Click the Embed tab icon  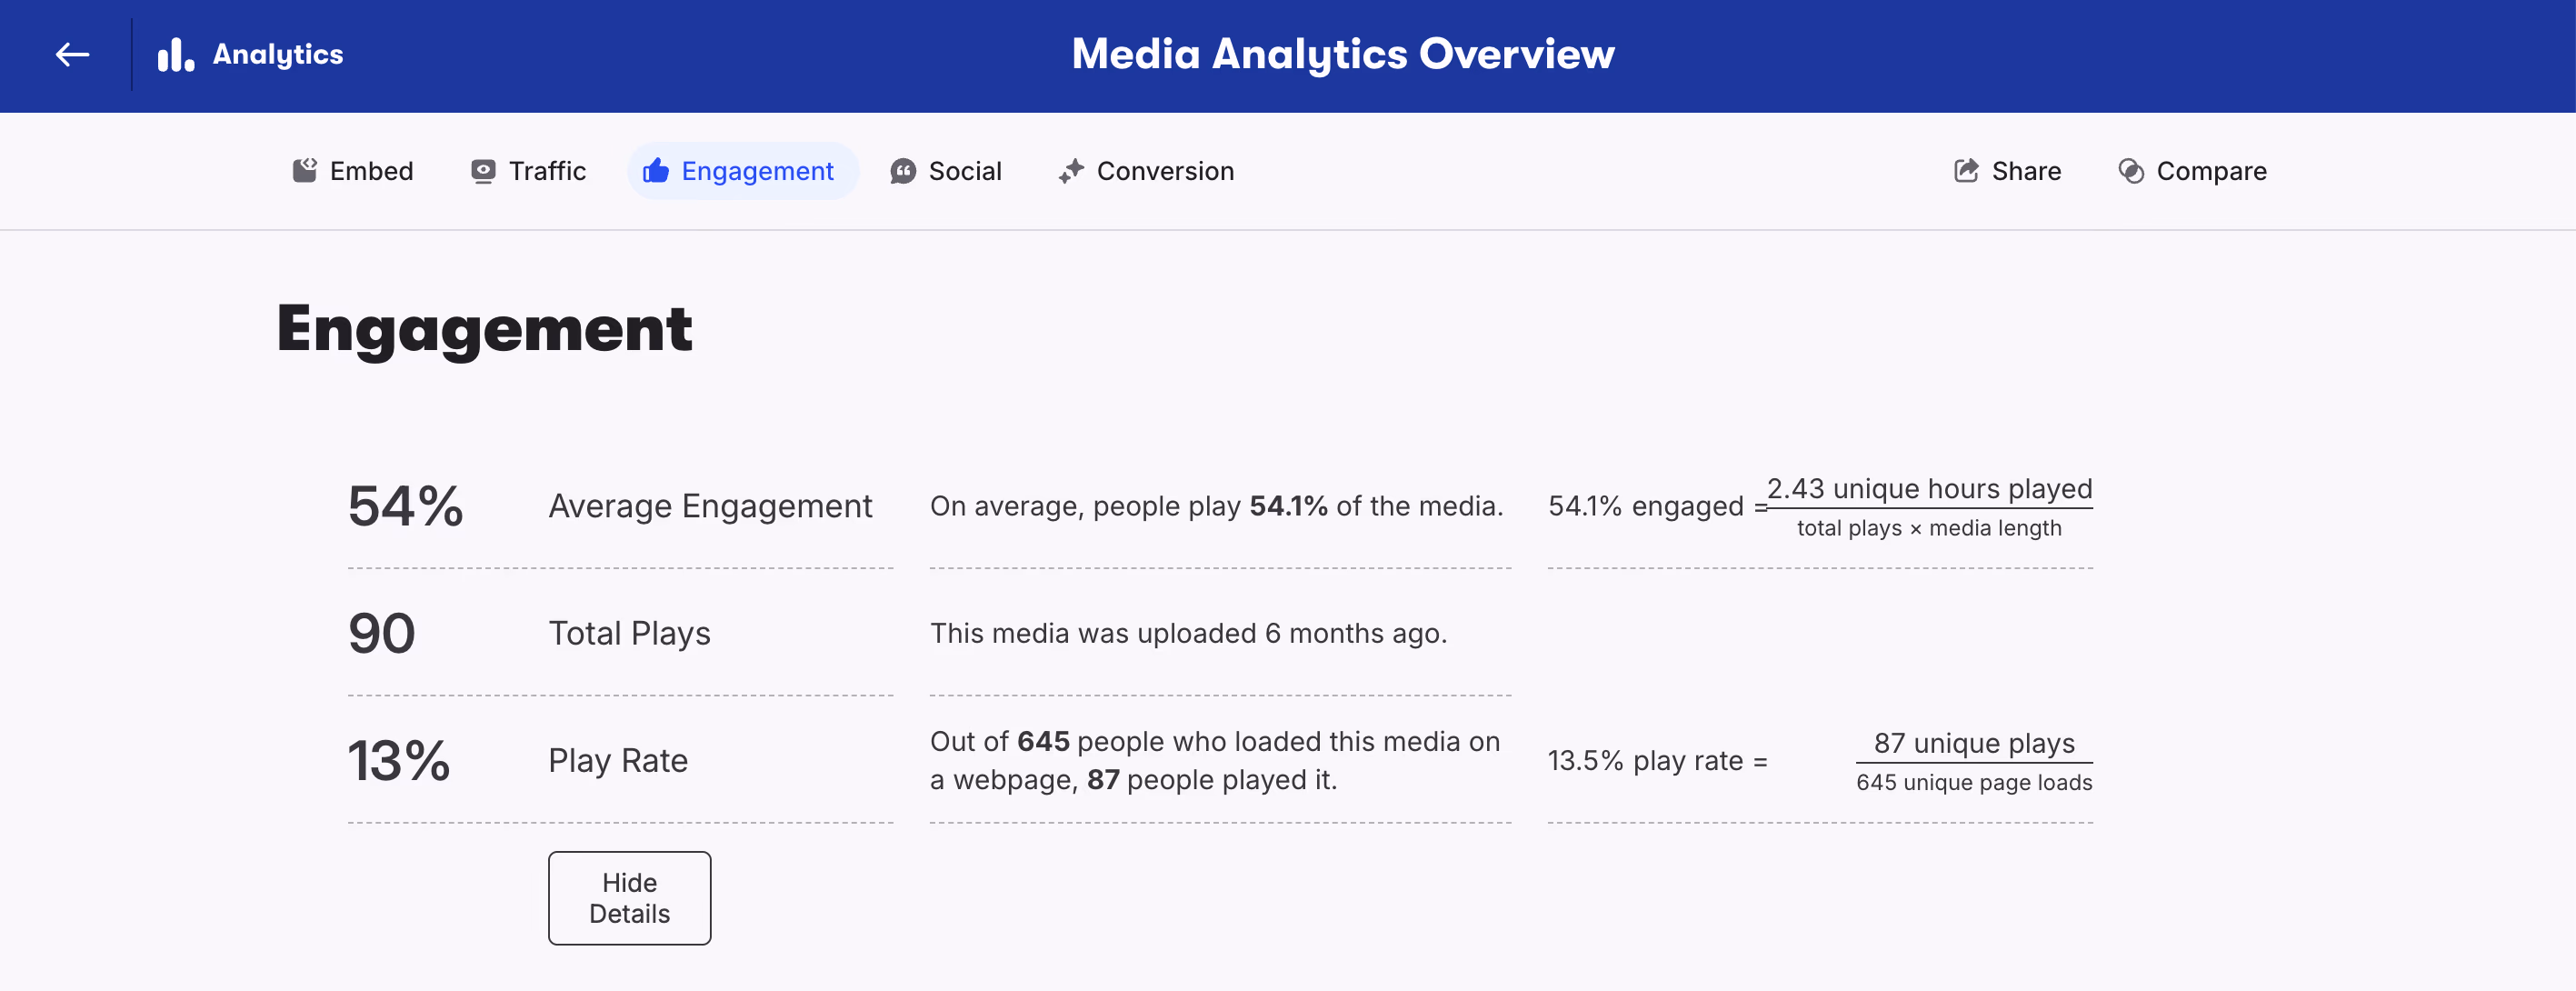(x=304, y=171)
